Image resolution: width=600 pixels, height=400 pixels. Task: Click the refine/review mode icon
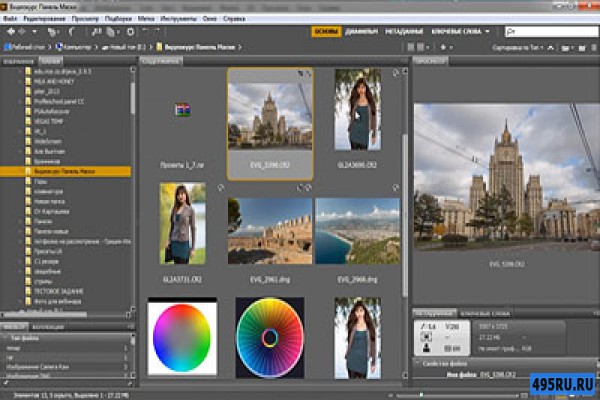(x=112, y=32)
